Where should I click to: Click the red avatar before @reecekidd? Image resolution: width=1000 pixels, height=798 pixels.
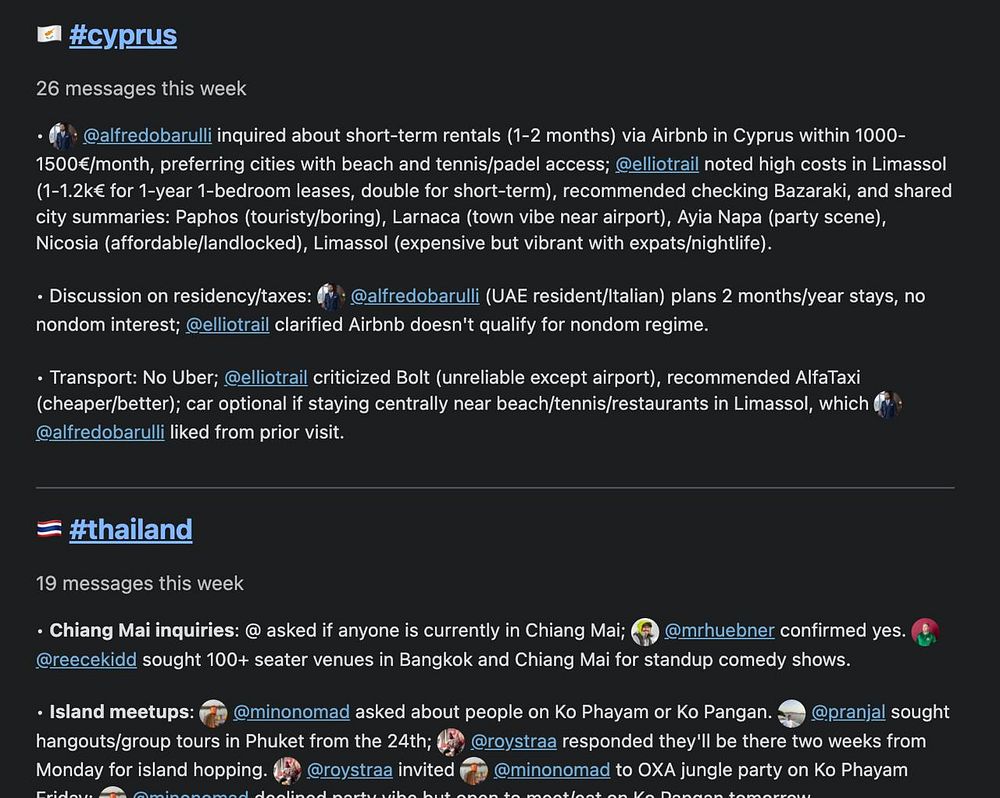coord(925,631)
